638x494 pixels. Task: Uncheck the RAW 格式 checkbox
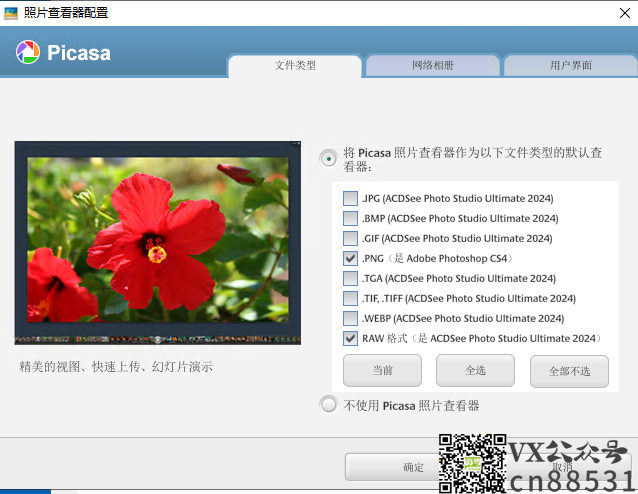coord(350,338)
